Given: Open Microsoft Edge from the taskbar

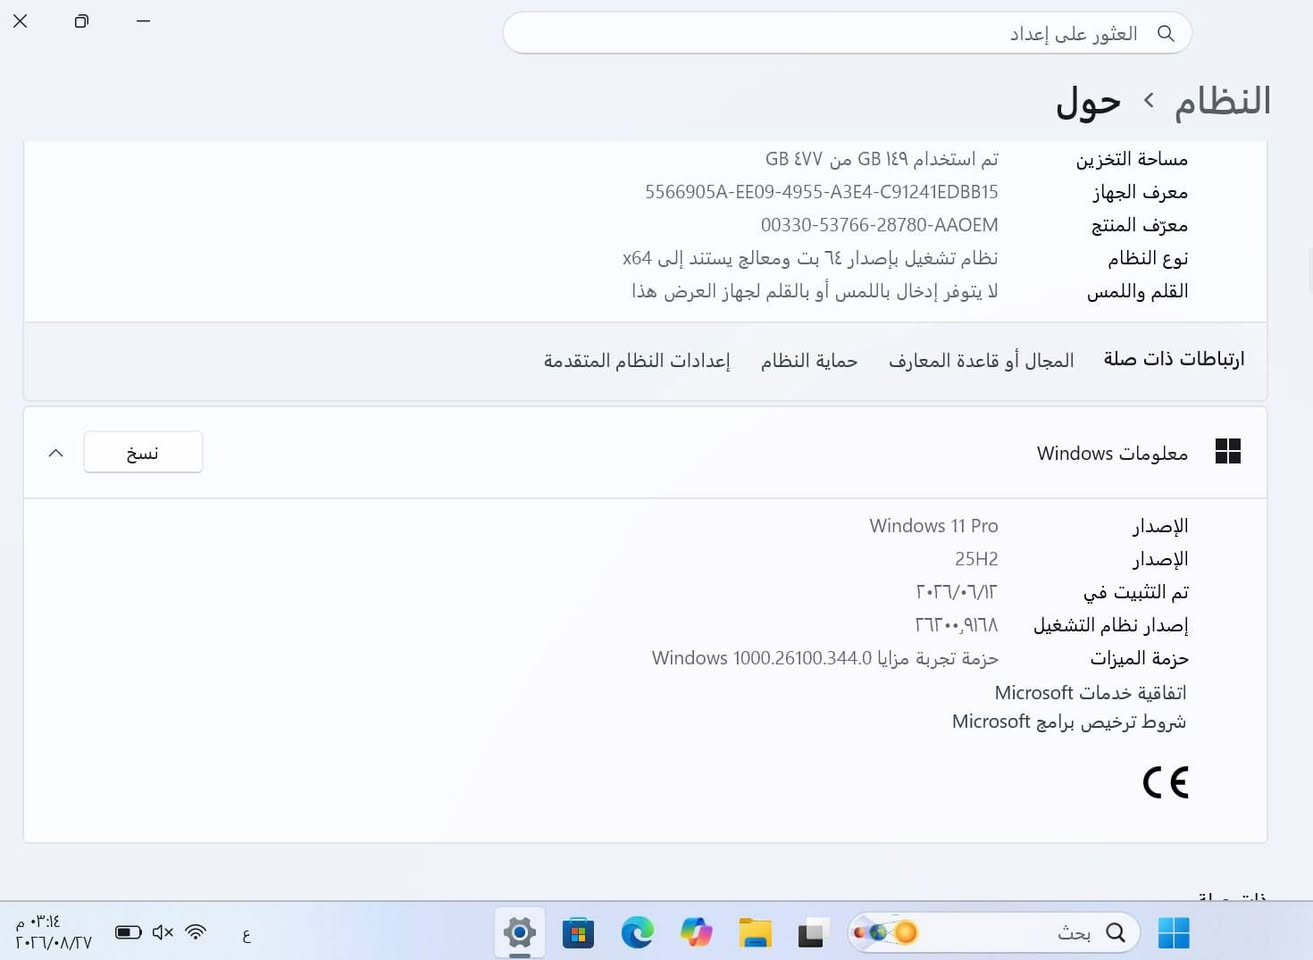Looking at the screenshot, I should 637,933.
